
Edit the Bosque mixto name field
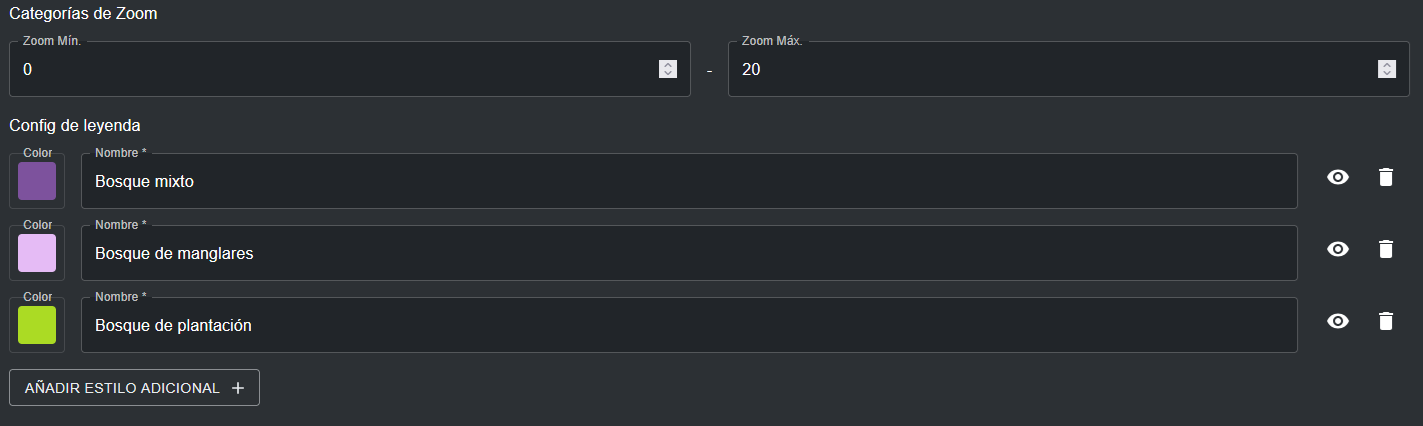pyautogui.click(x=689, y=182)
